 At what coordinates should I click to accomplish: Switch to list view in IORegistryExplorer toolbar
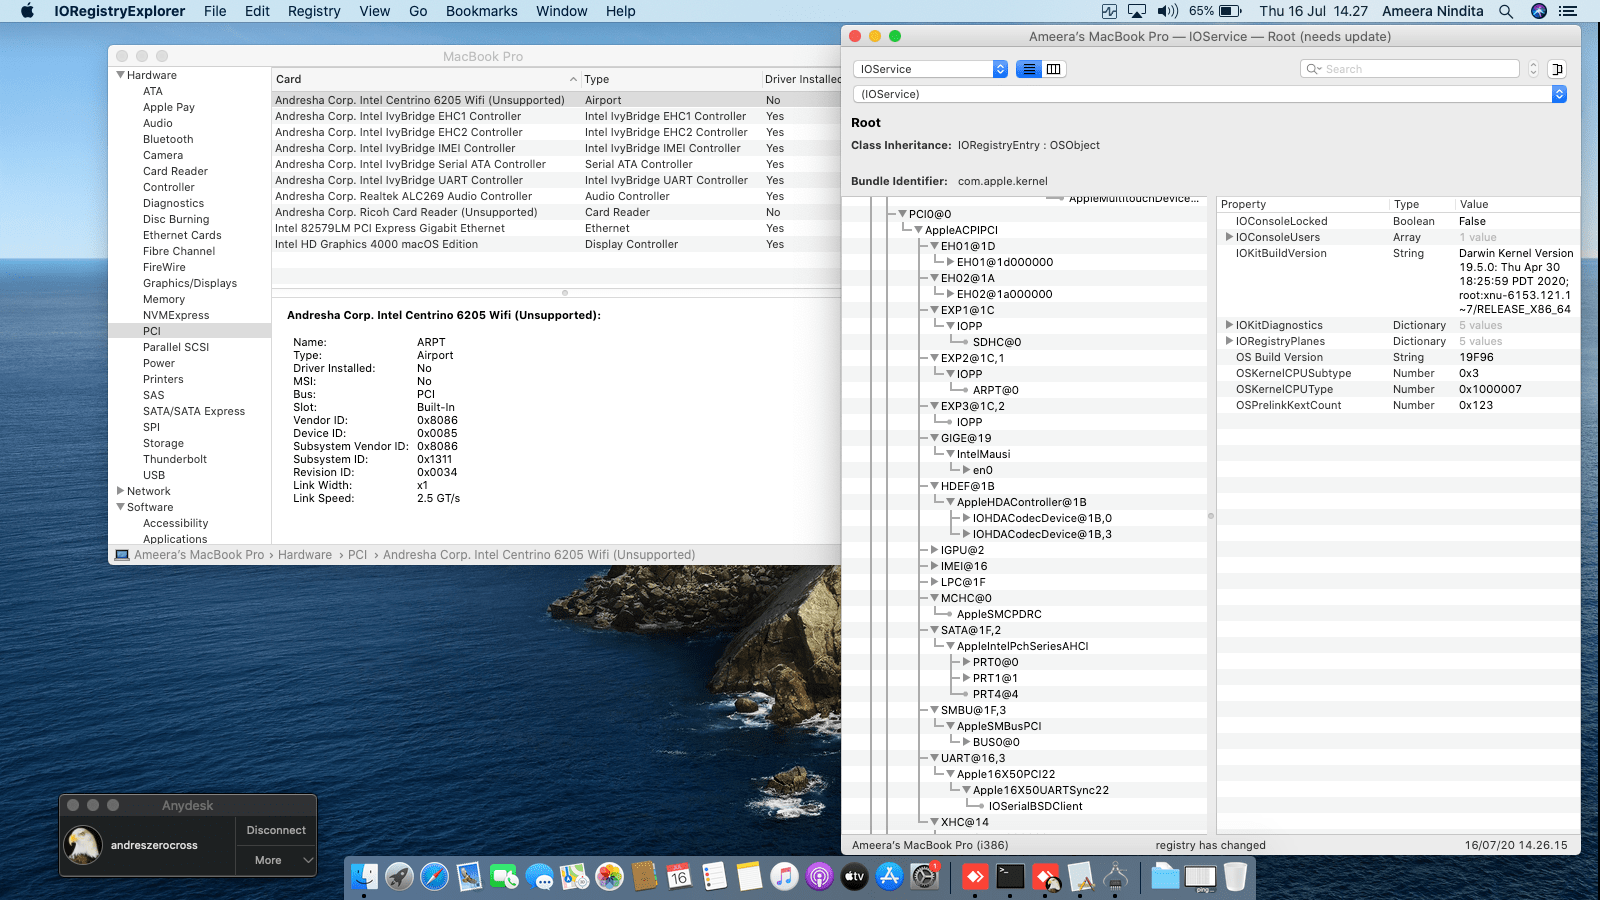point(1028,69)
